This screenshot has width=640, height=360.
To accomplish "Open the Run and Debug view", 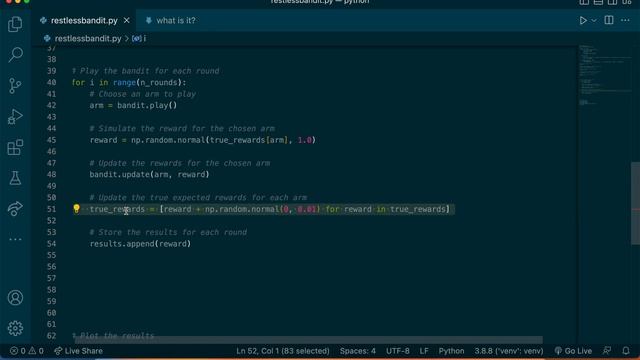I will 15,117.
